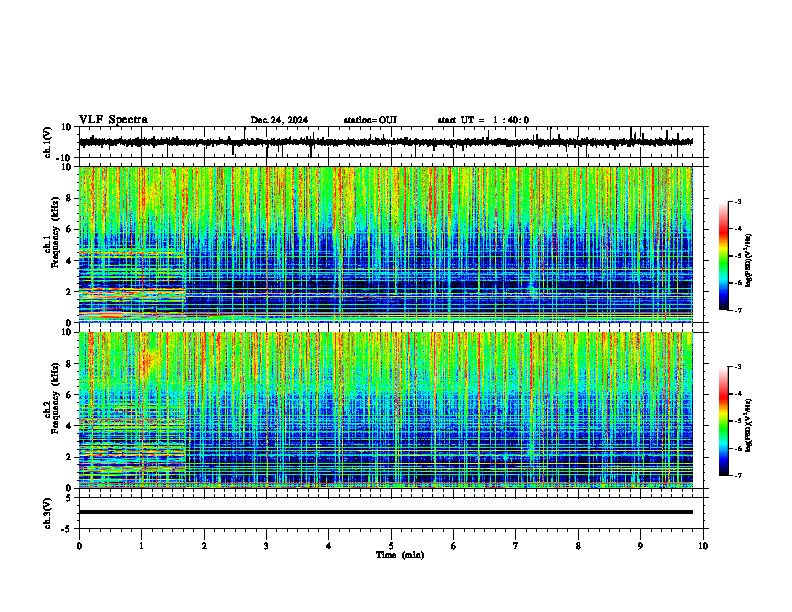The height and width of the screenshot is (612, 792).
Task: Click the 'ch.3(V)' axis label
Action: [48, 513]
